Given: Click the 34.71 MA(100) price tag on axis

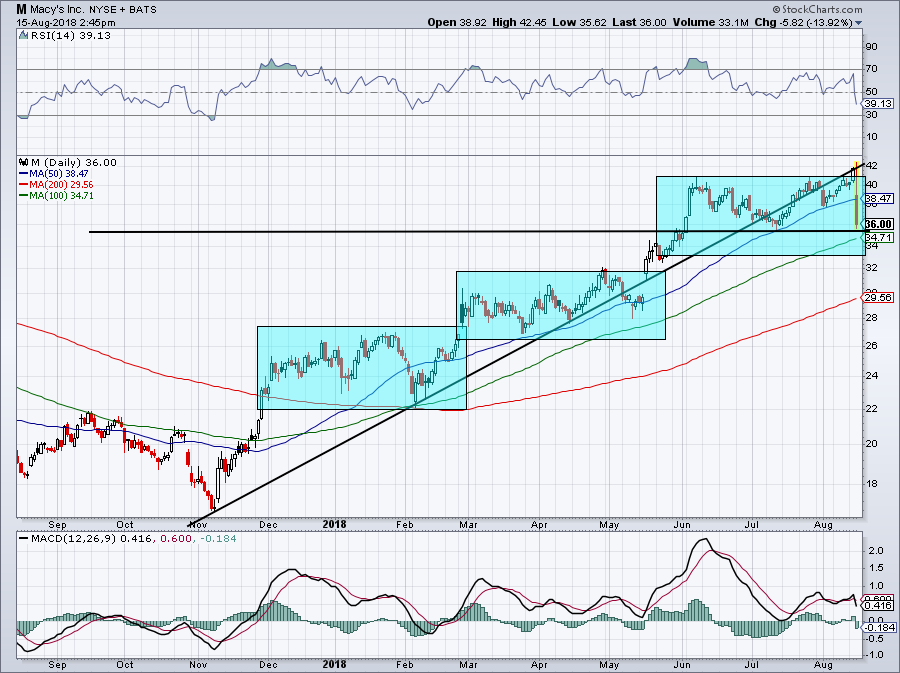Looking at the screenshot, I should point(878,237).
